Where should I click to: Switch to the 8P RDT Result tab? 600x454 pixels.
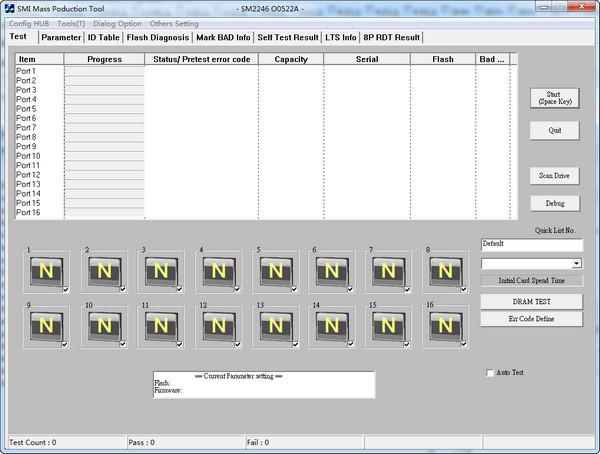pyautogui.click(x=391, y=38)
